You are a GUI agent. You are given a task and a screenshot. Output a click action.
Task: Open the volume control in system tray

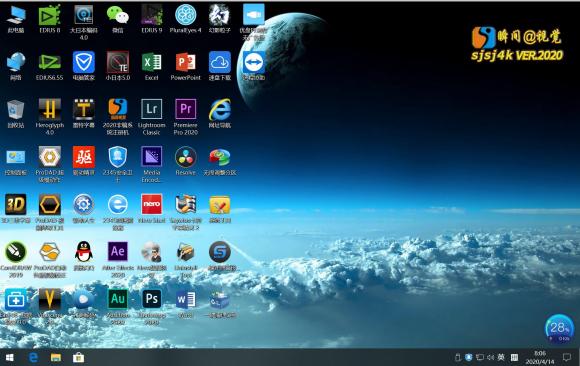[490, 357]
